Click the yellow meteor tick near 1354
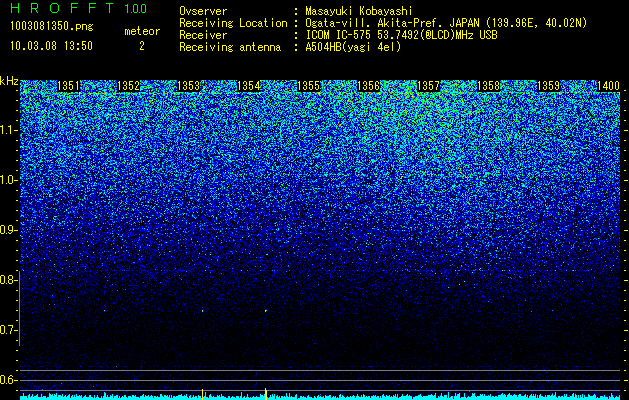The image size is (629, 400). (266, 394)
